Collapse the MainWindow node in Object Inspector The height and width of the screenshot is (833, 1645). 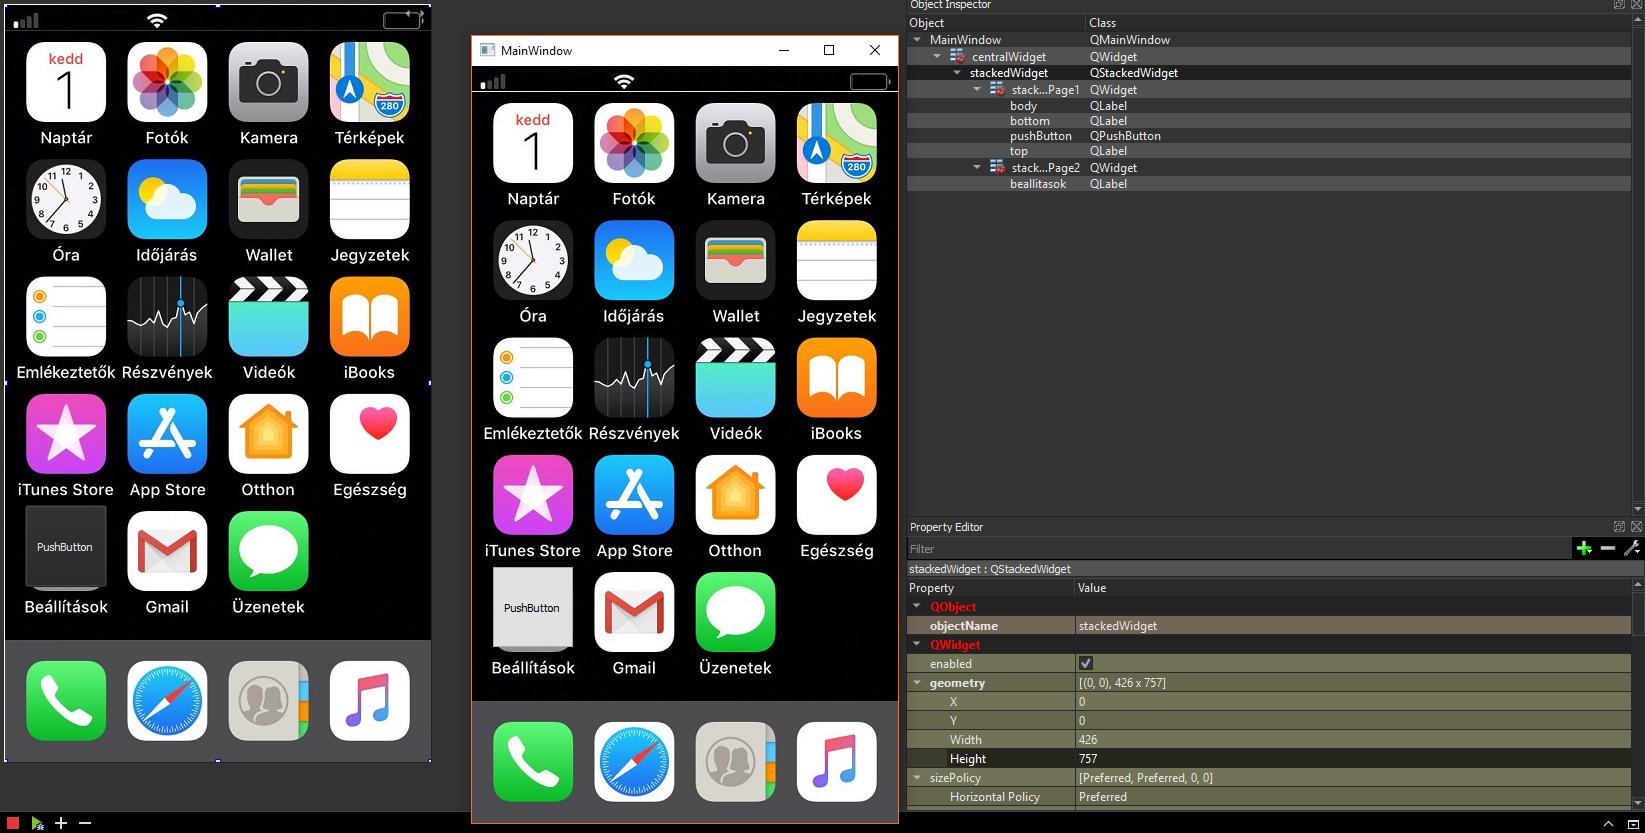[x=917, y=40]
